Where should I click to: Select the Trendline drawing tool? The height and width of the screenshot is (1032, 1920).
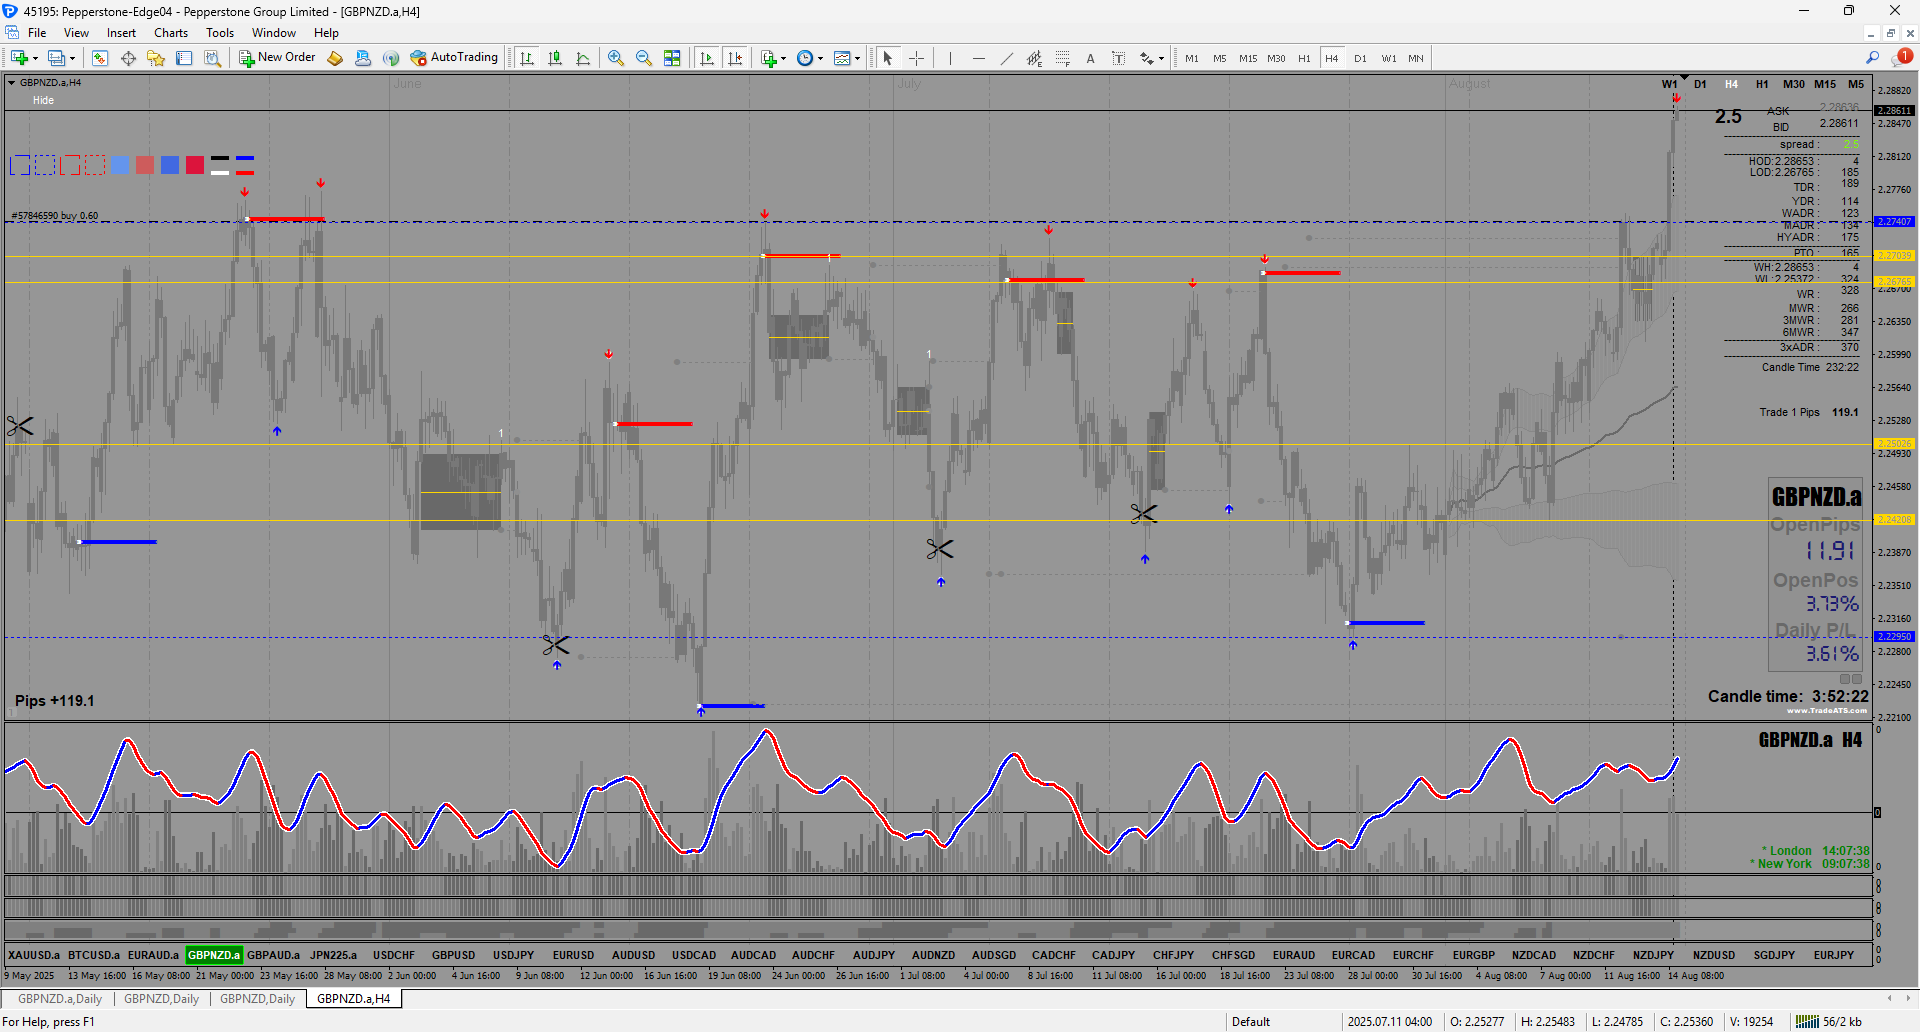coord(1006,58)
